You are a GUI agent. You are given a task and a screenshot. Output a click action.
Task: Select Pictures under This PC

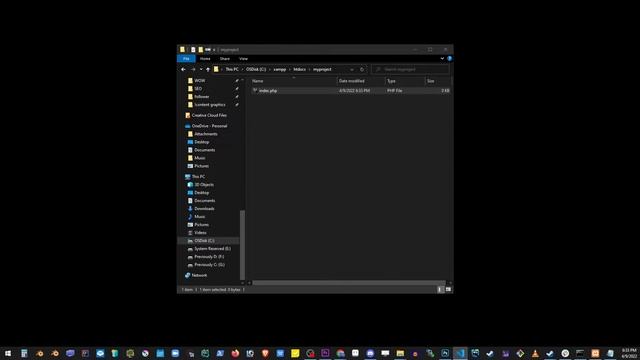coord(201,224)
